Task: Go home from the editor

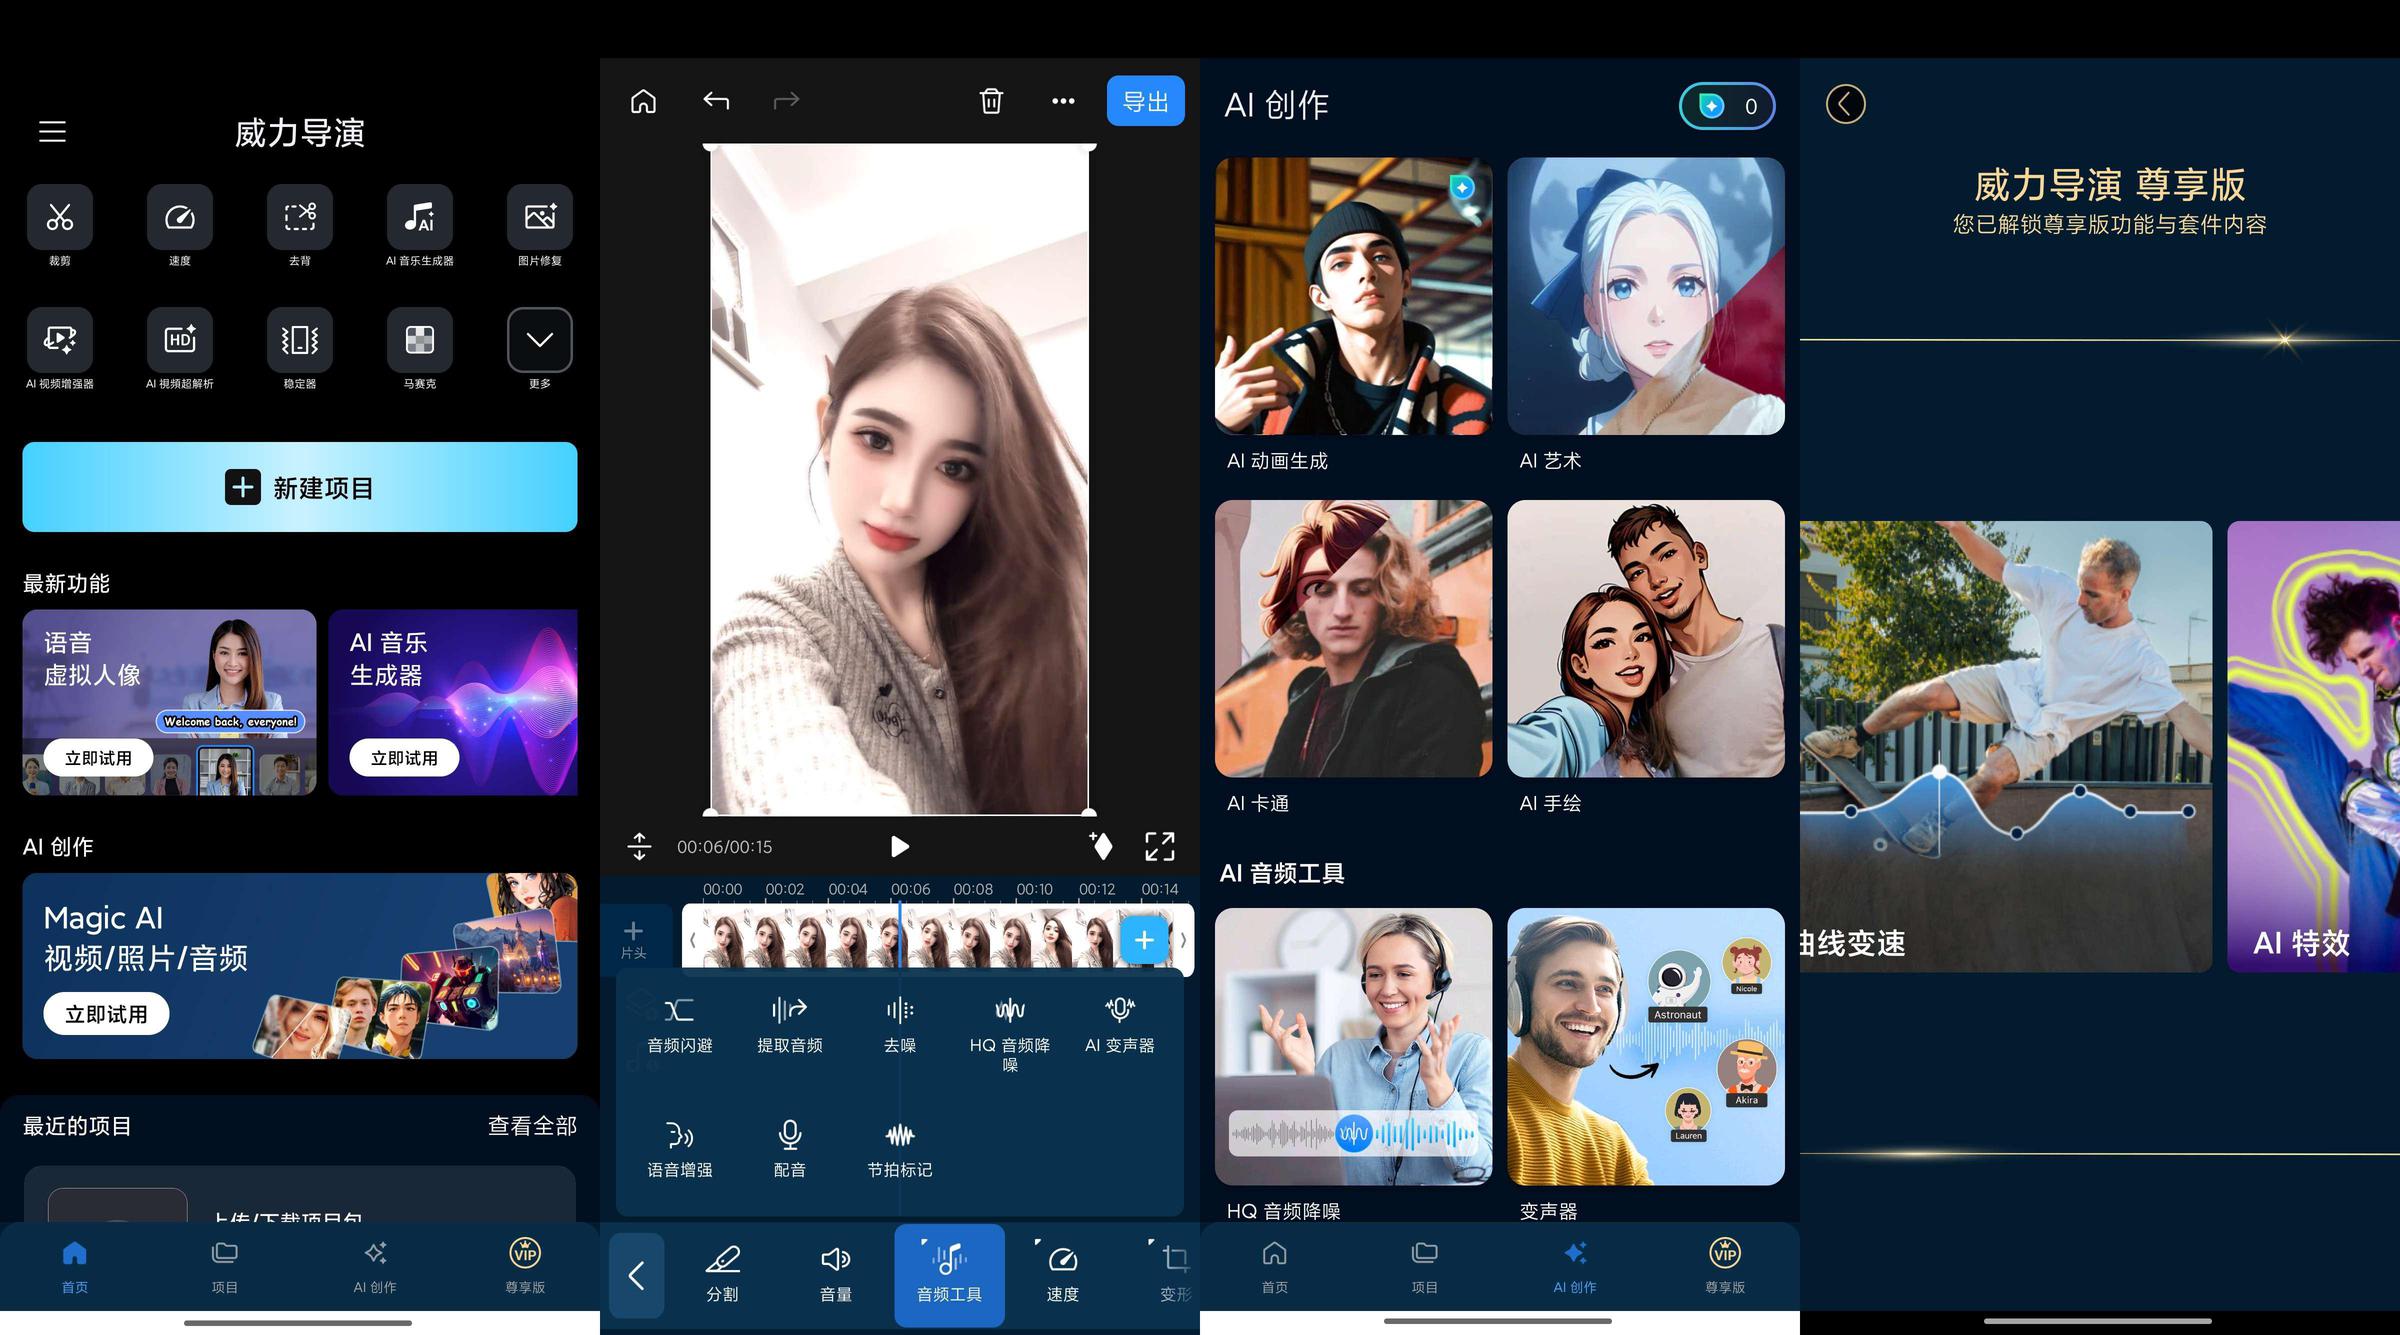Action: click(644, 101)
